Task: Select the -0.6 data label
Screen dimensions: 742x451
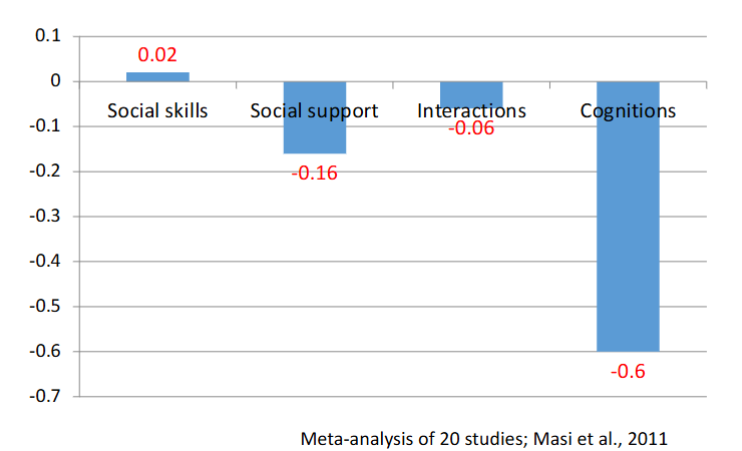Action: pos(628,371)
